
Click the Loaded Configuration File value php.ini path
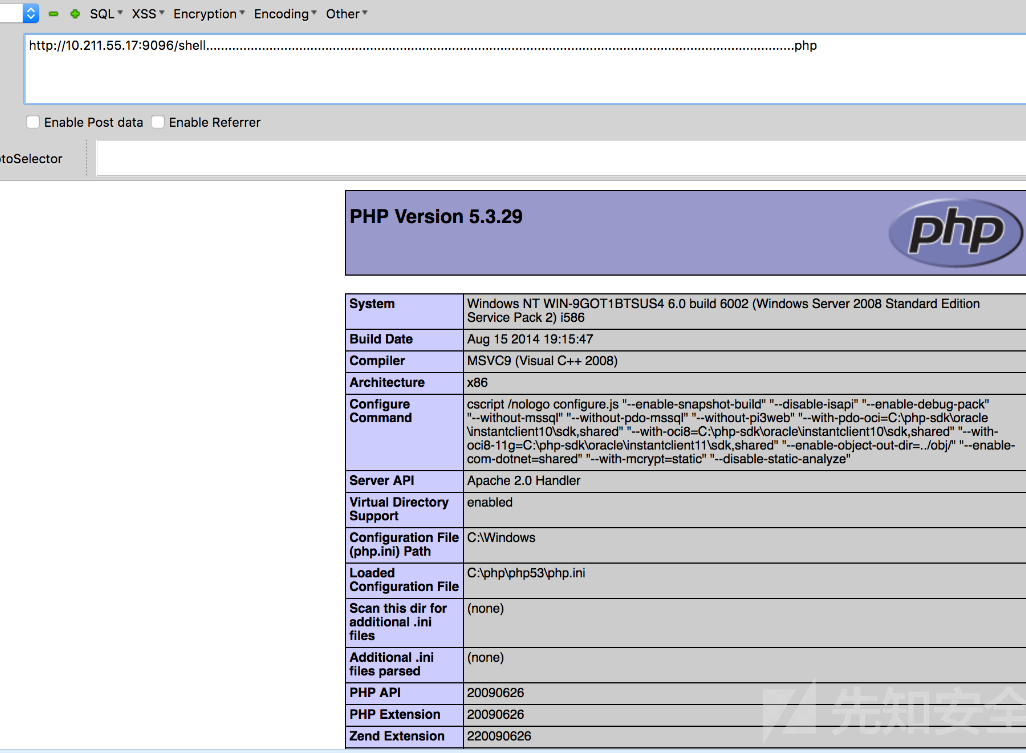pyautogui.click(x=526, y=573)
